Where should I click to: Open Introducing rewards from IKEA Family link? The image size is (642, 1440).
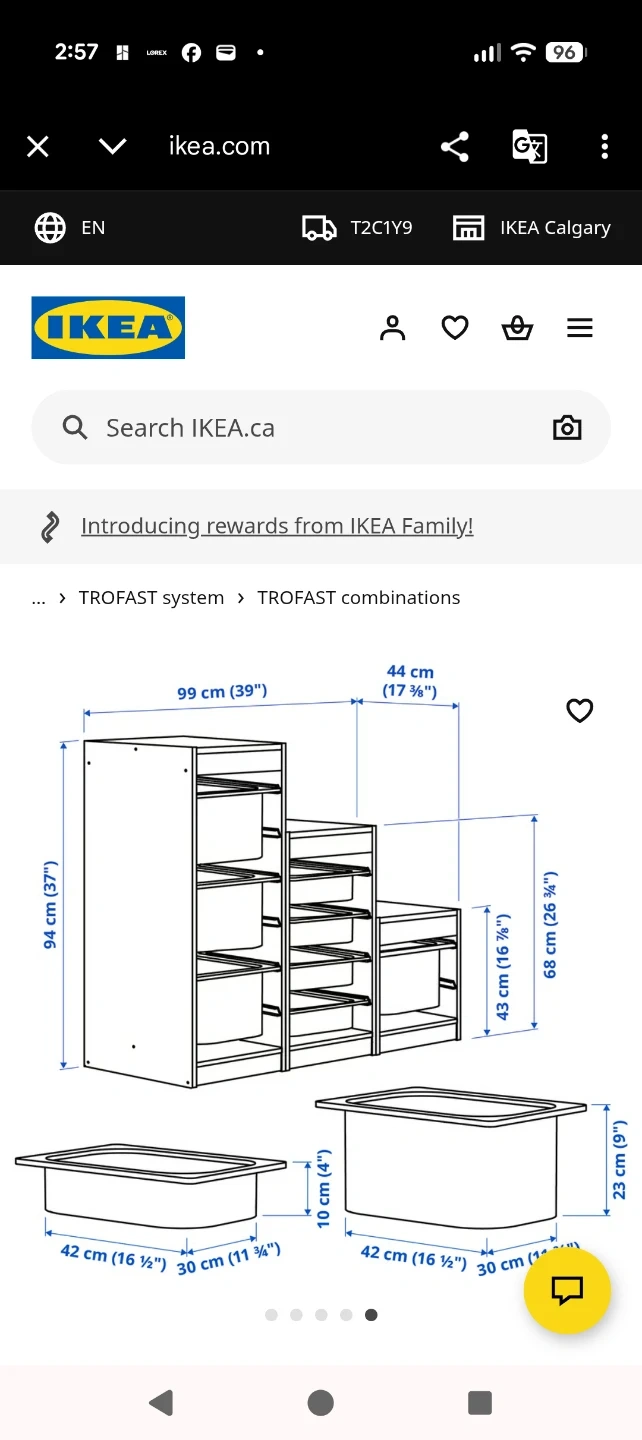pyautogui.click(x=277, y=526)
